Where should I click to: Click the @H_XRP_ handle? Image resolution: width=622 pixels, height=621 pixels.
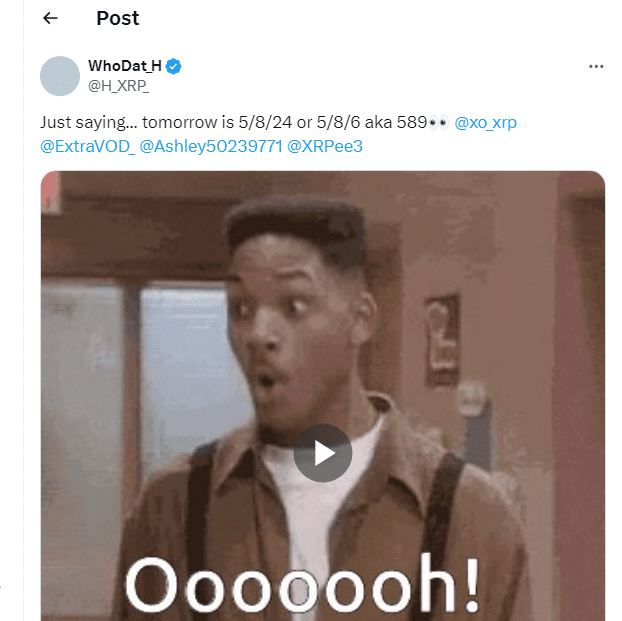pos(118,86)
